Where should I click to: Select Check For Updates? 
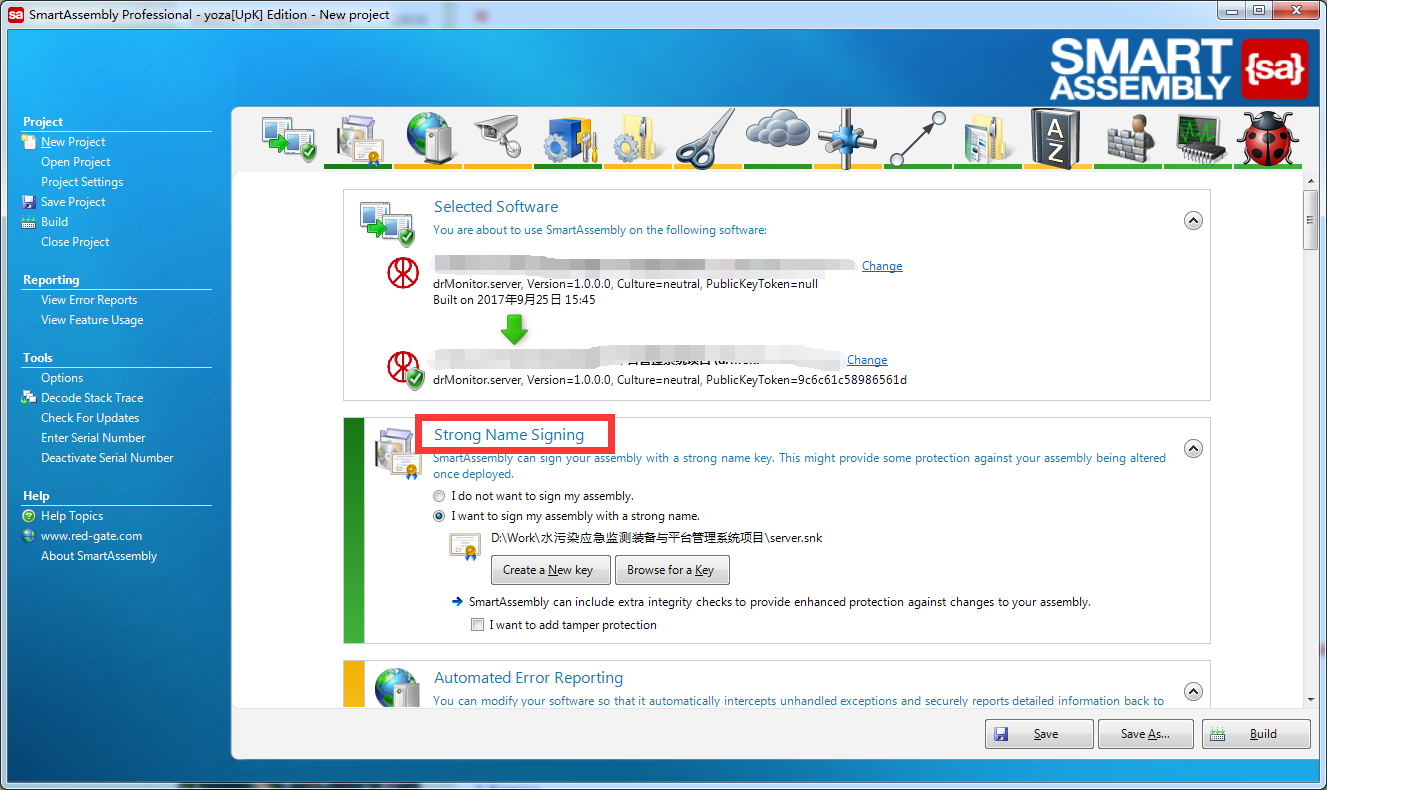pyautogui.click(x=90, y=418)
